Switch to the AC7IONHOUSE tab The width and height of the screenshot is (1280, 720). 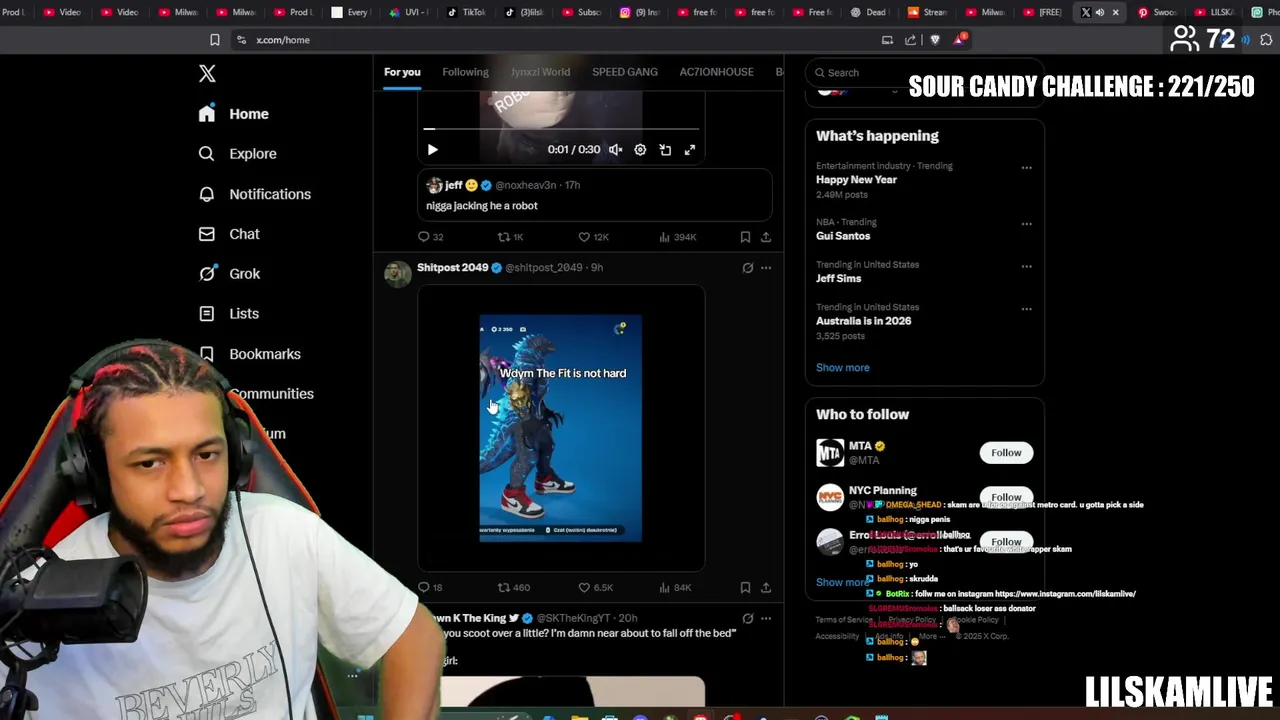click(717, 72)
